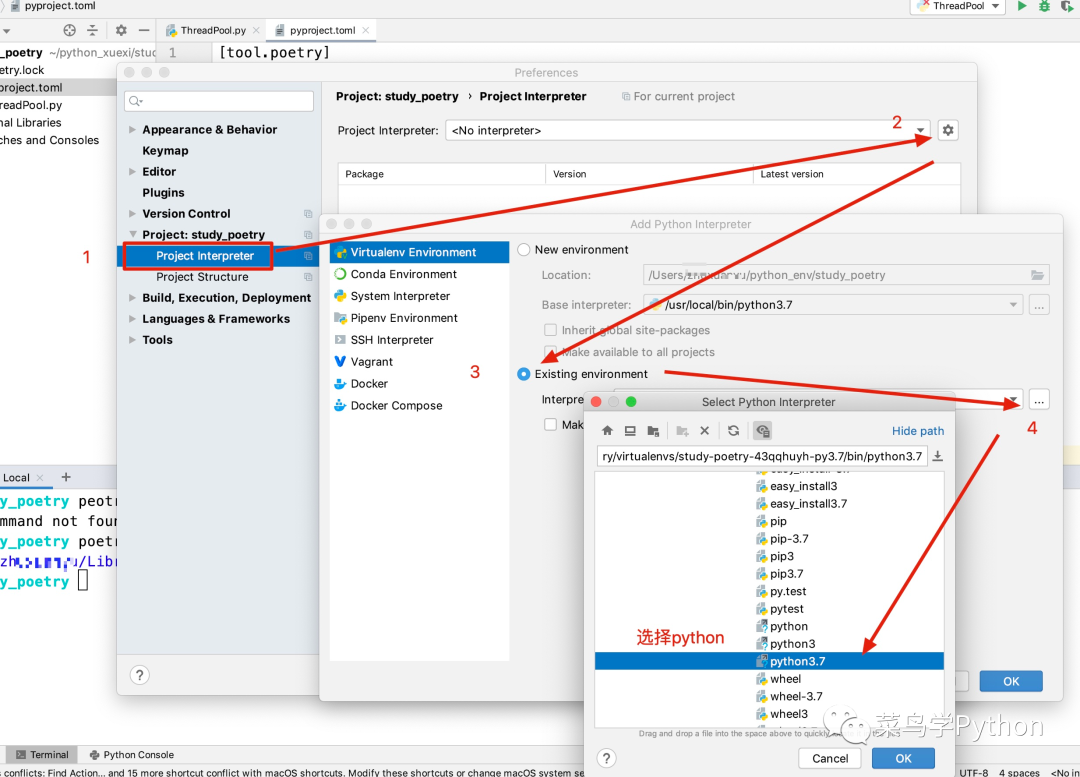Select python3.7 in file list

coord(769,661)
